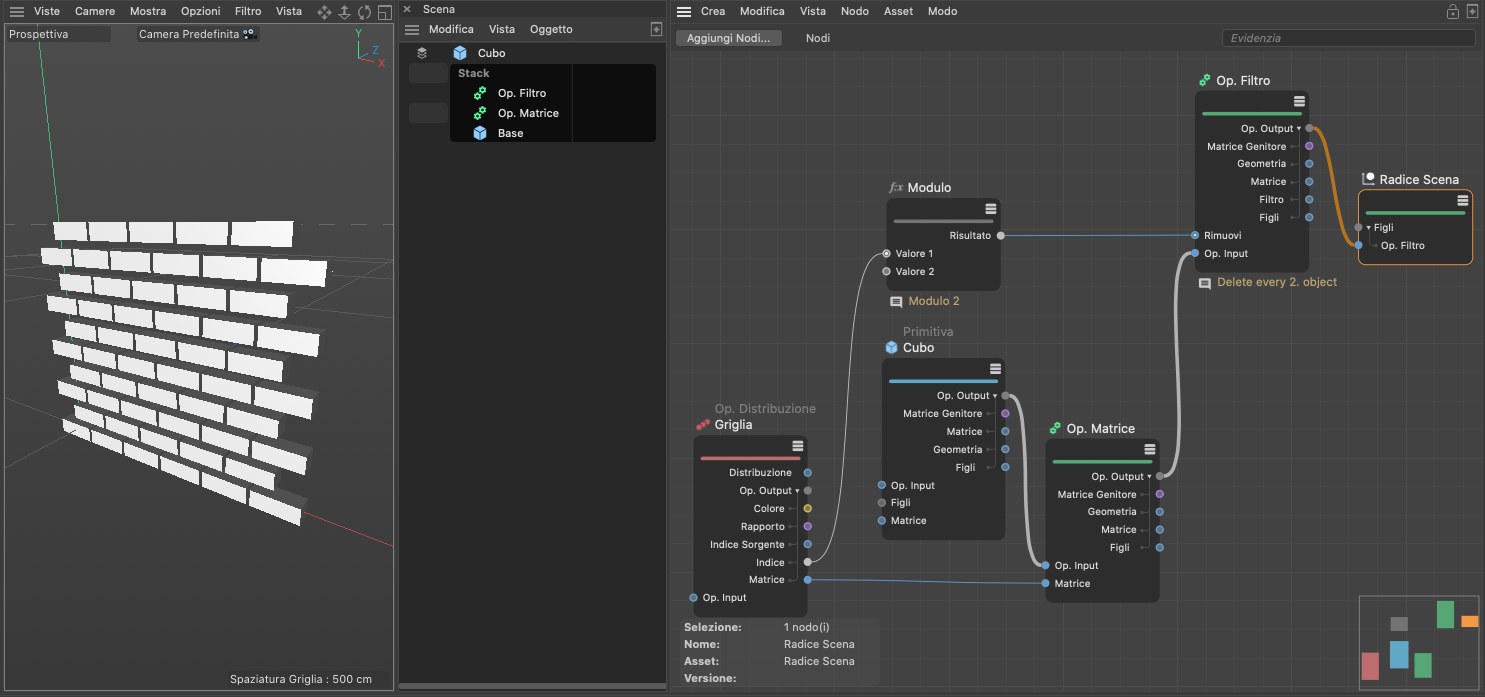Open the Prospettiva view dropdown

60,34
